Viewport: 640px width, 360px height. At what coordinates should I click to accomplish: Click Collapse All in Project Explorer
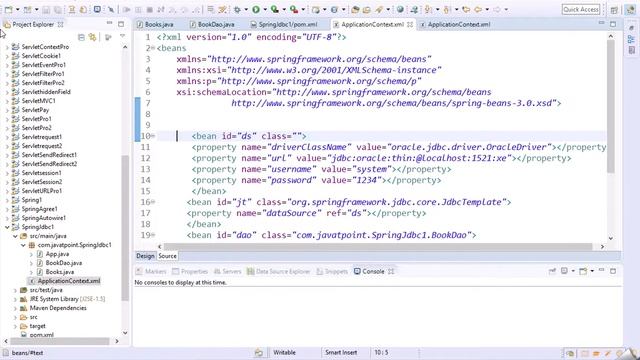tap(81, 38)
